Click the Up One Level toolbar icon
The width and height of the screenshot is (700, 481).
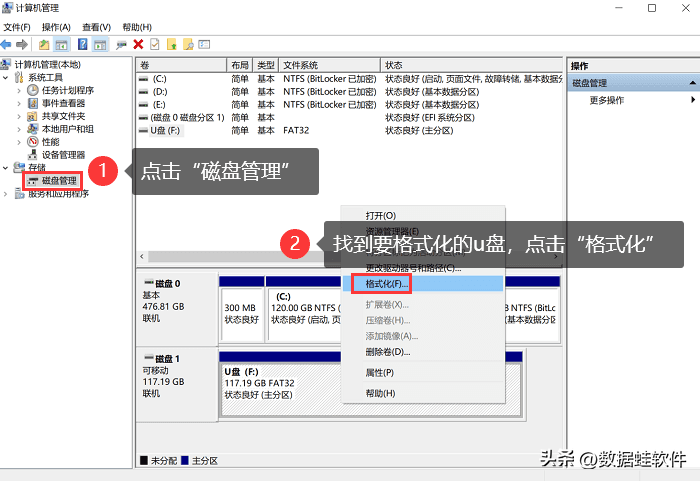[44, 45]
